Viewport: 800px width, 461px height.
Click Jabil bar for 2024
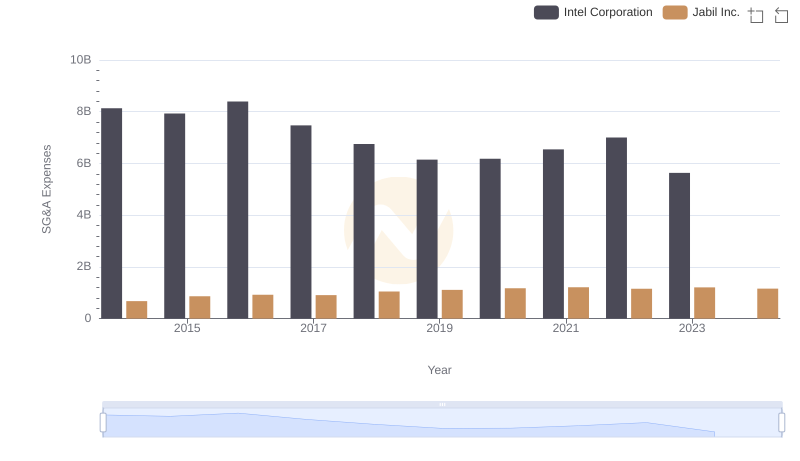[768, 304]
